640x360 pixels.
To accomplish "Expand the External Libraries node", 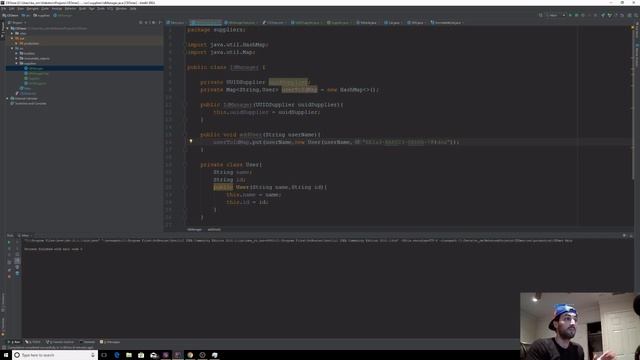I will [x=7, y=98].
